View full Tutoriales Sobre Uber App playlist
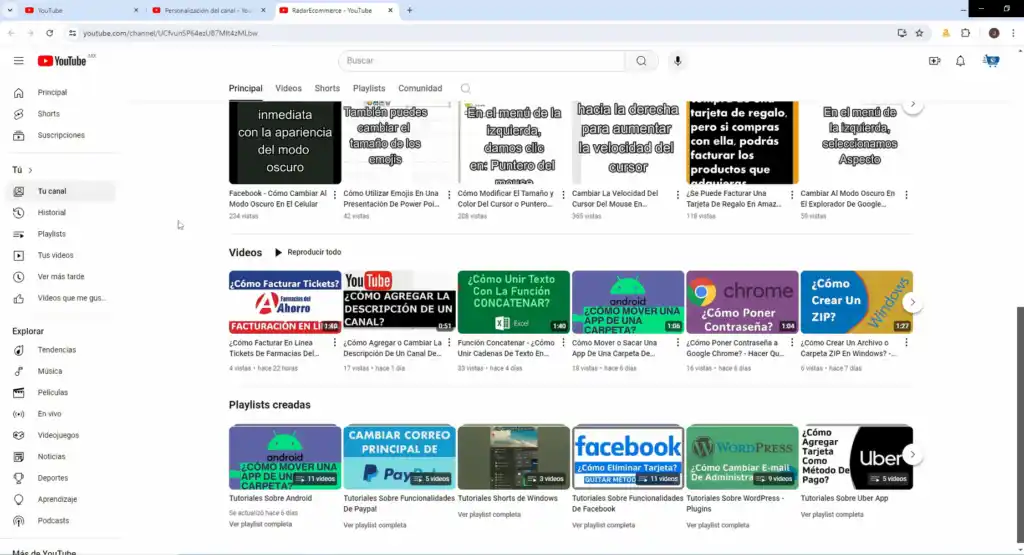1024x555 pixels. pos(832,515)
